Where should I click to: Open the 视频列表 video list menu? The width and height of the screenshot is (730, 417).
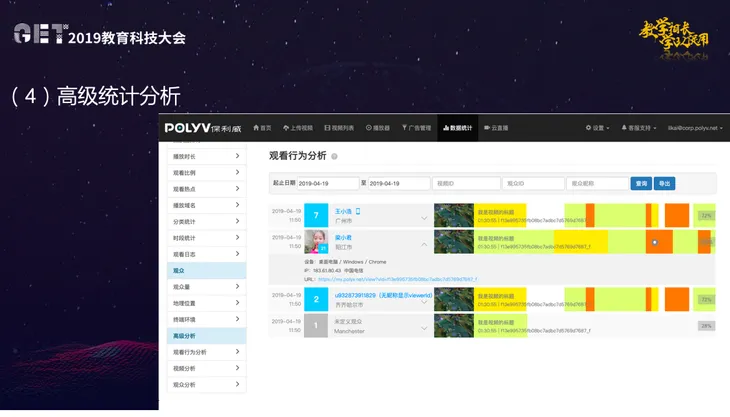point(339,128)
